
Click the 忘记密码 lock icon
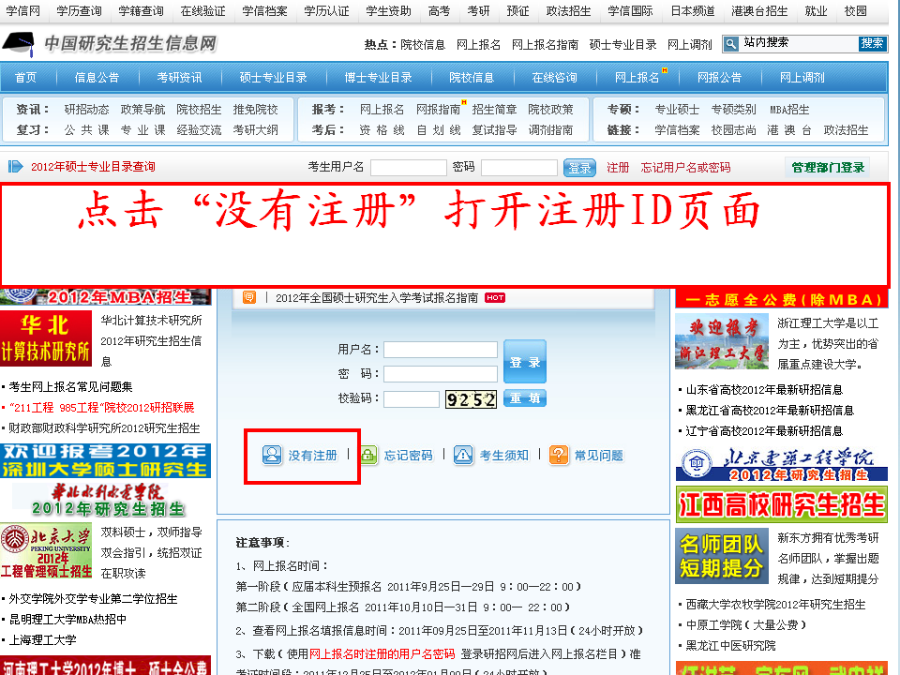click(368, 455)
